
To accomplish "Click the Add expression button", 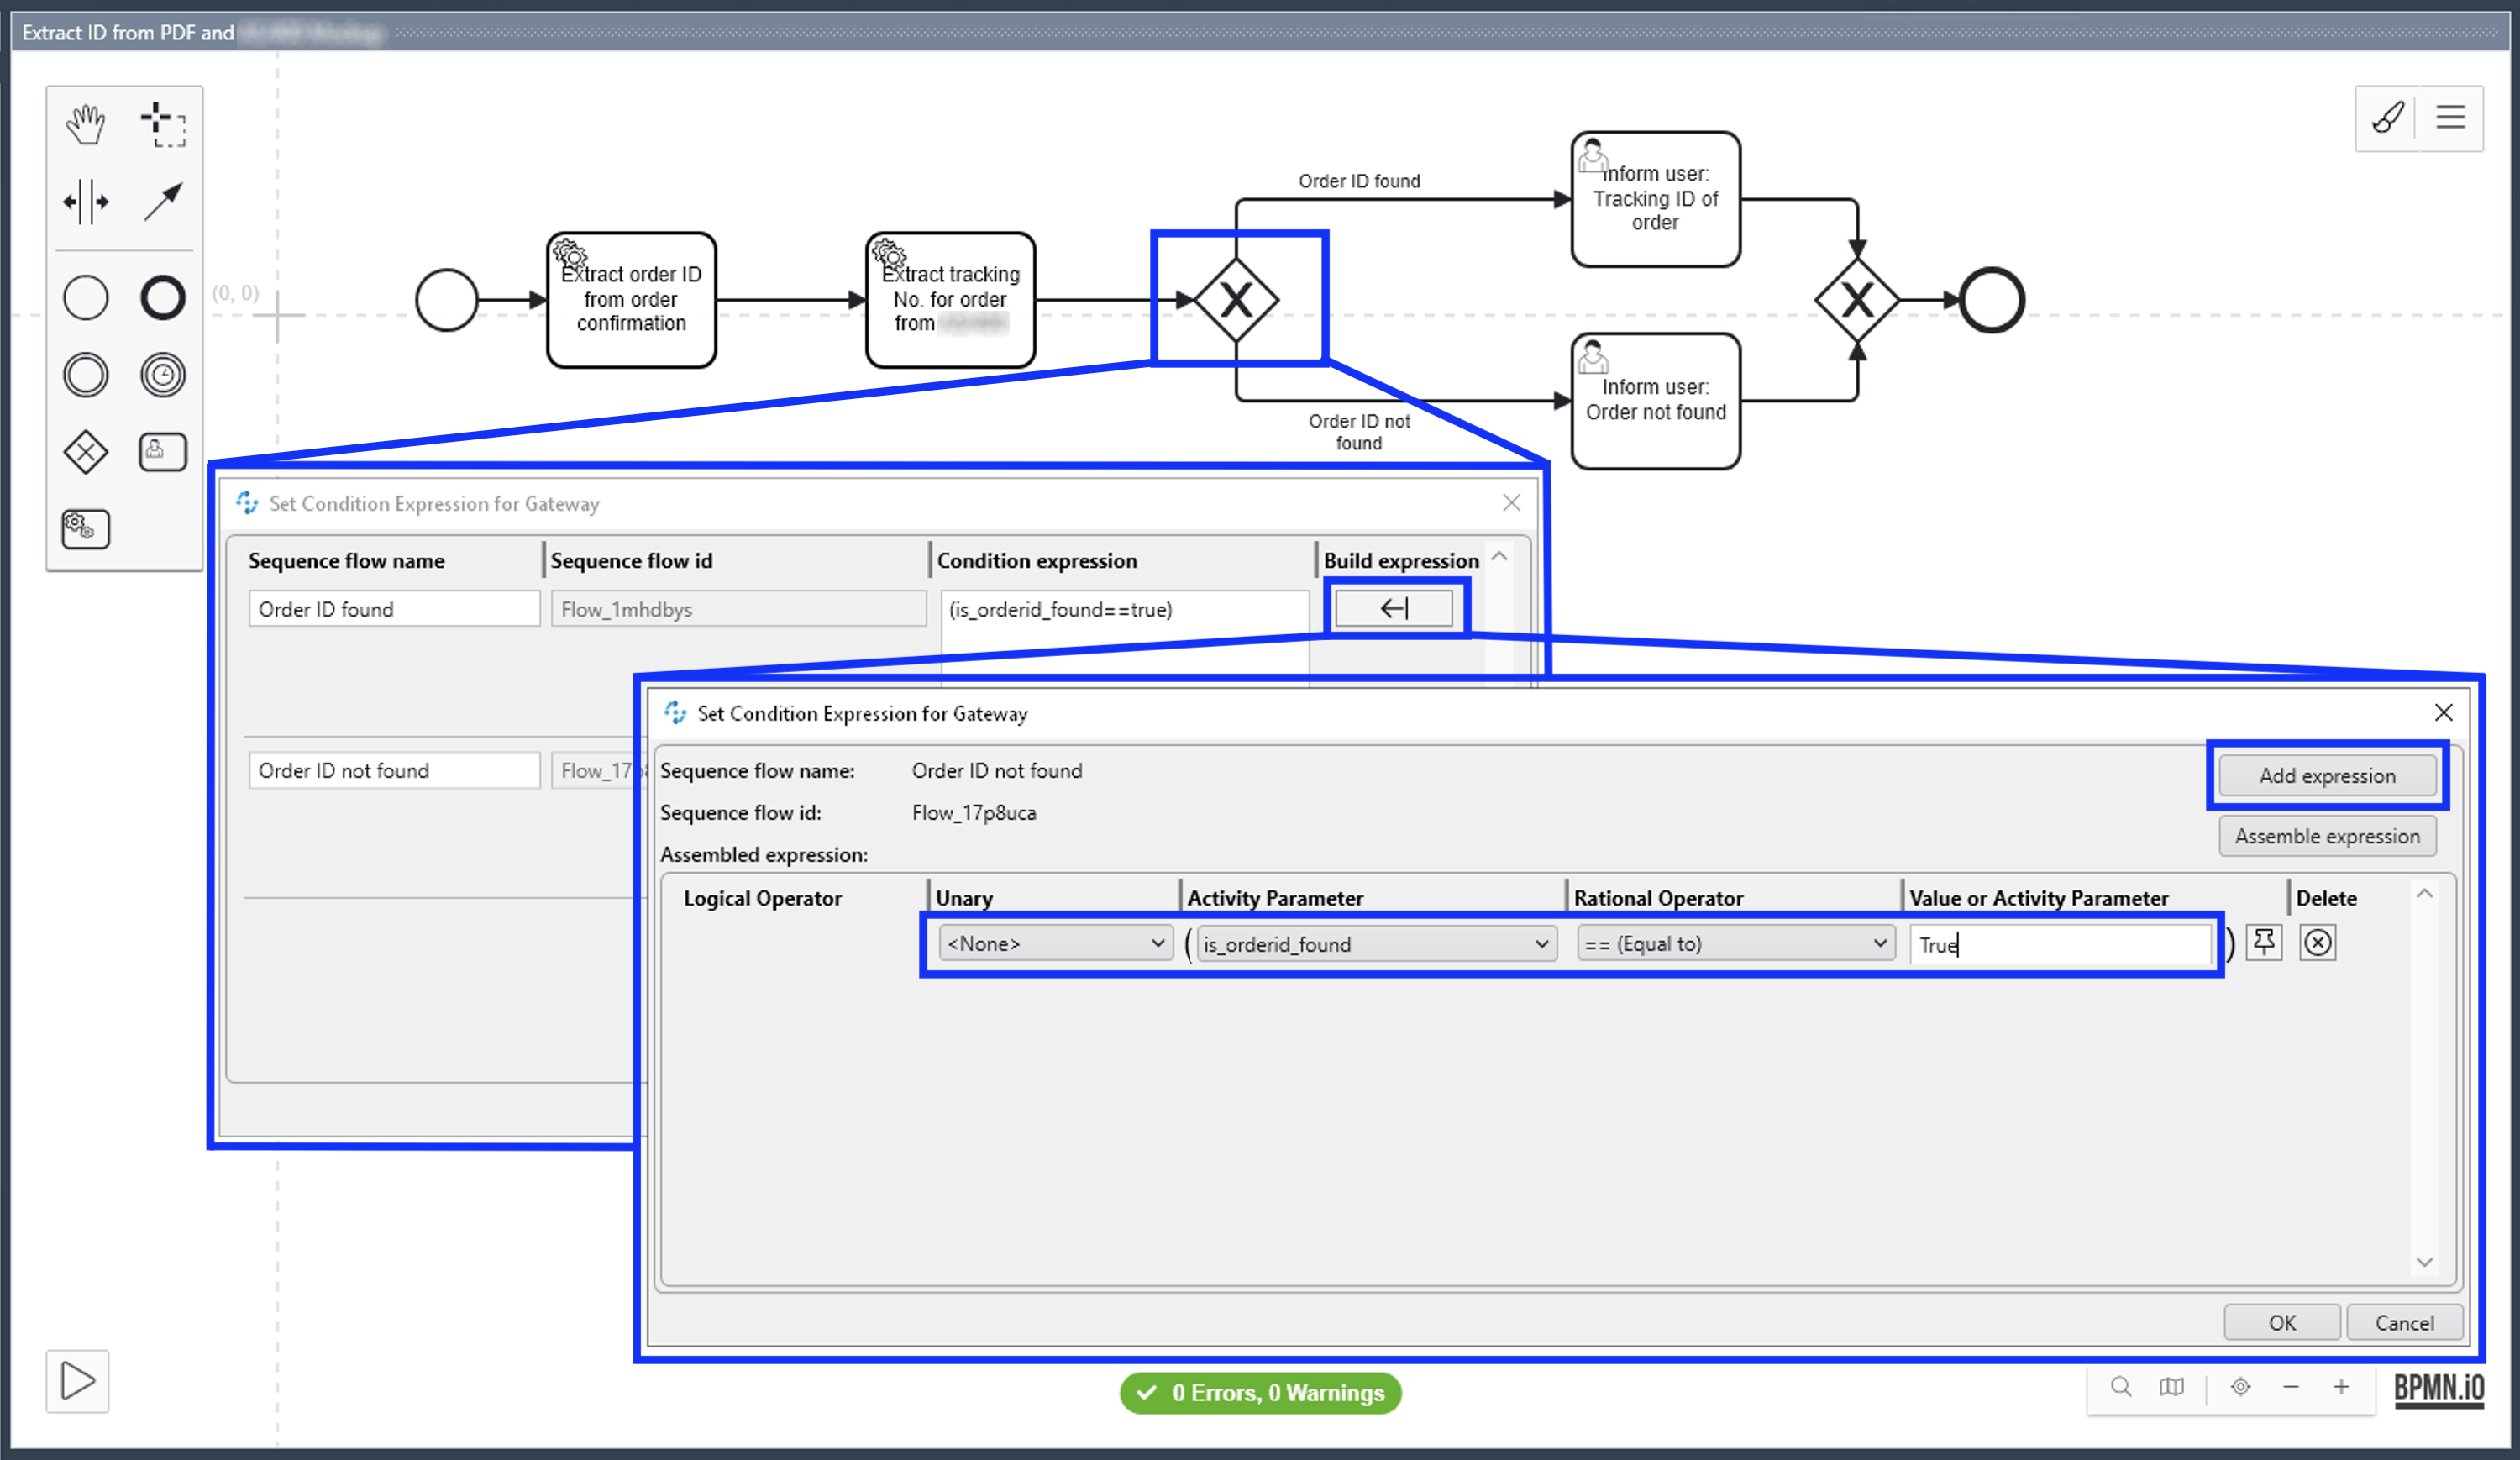I will (x=2326, y=775).
